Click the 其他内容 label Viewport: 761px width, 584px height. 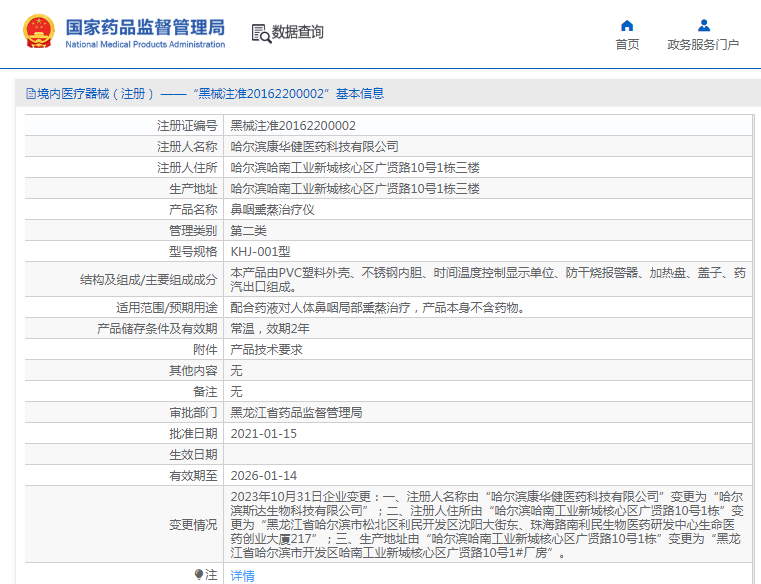point(193,371)
